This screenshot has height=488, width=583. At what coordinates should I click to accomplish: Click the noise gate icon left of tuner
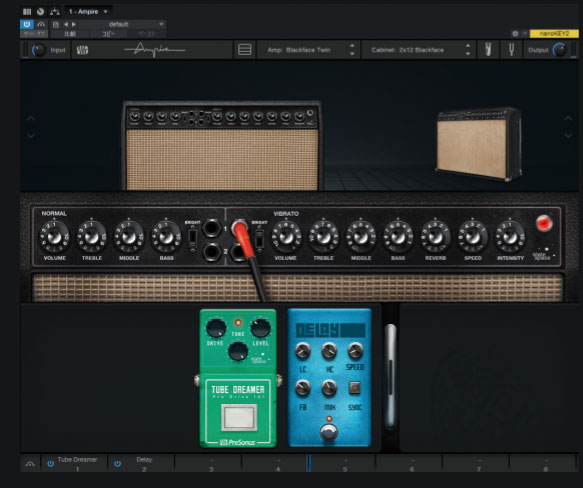click(488, 50)
